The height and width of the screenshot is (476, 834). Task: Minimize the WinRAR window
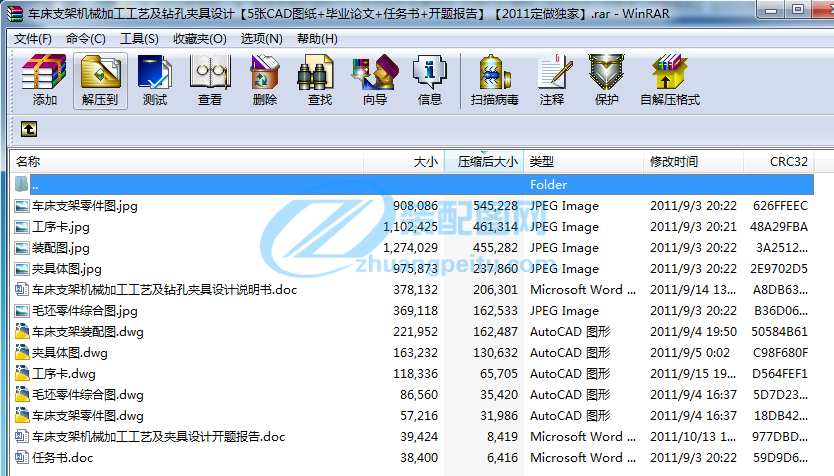pyautogui.click(x=771, y=10)
